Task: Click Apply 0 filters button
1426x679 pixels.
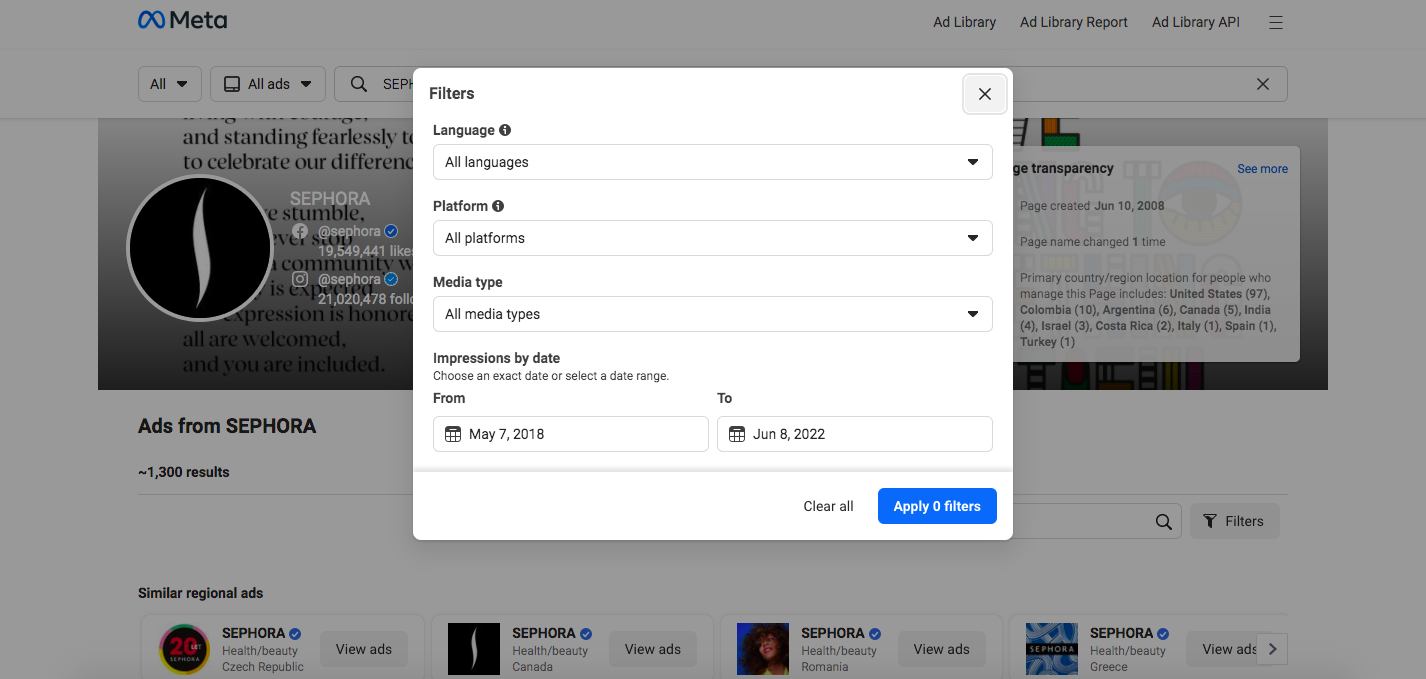Action: 936,506
